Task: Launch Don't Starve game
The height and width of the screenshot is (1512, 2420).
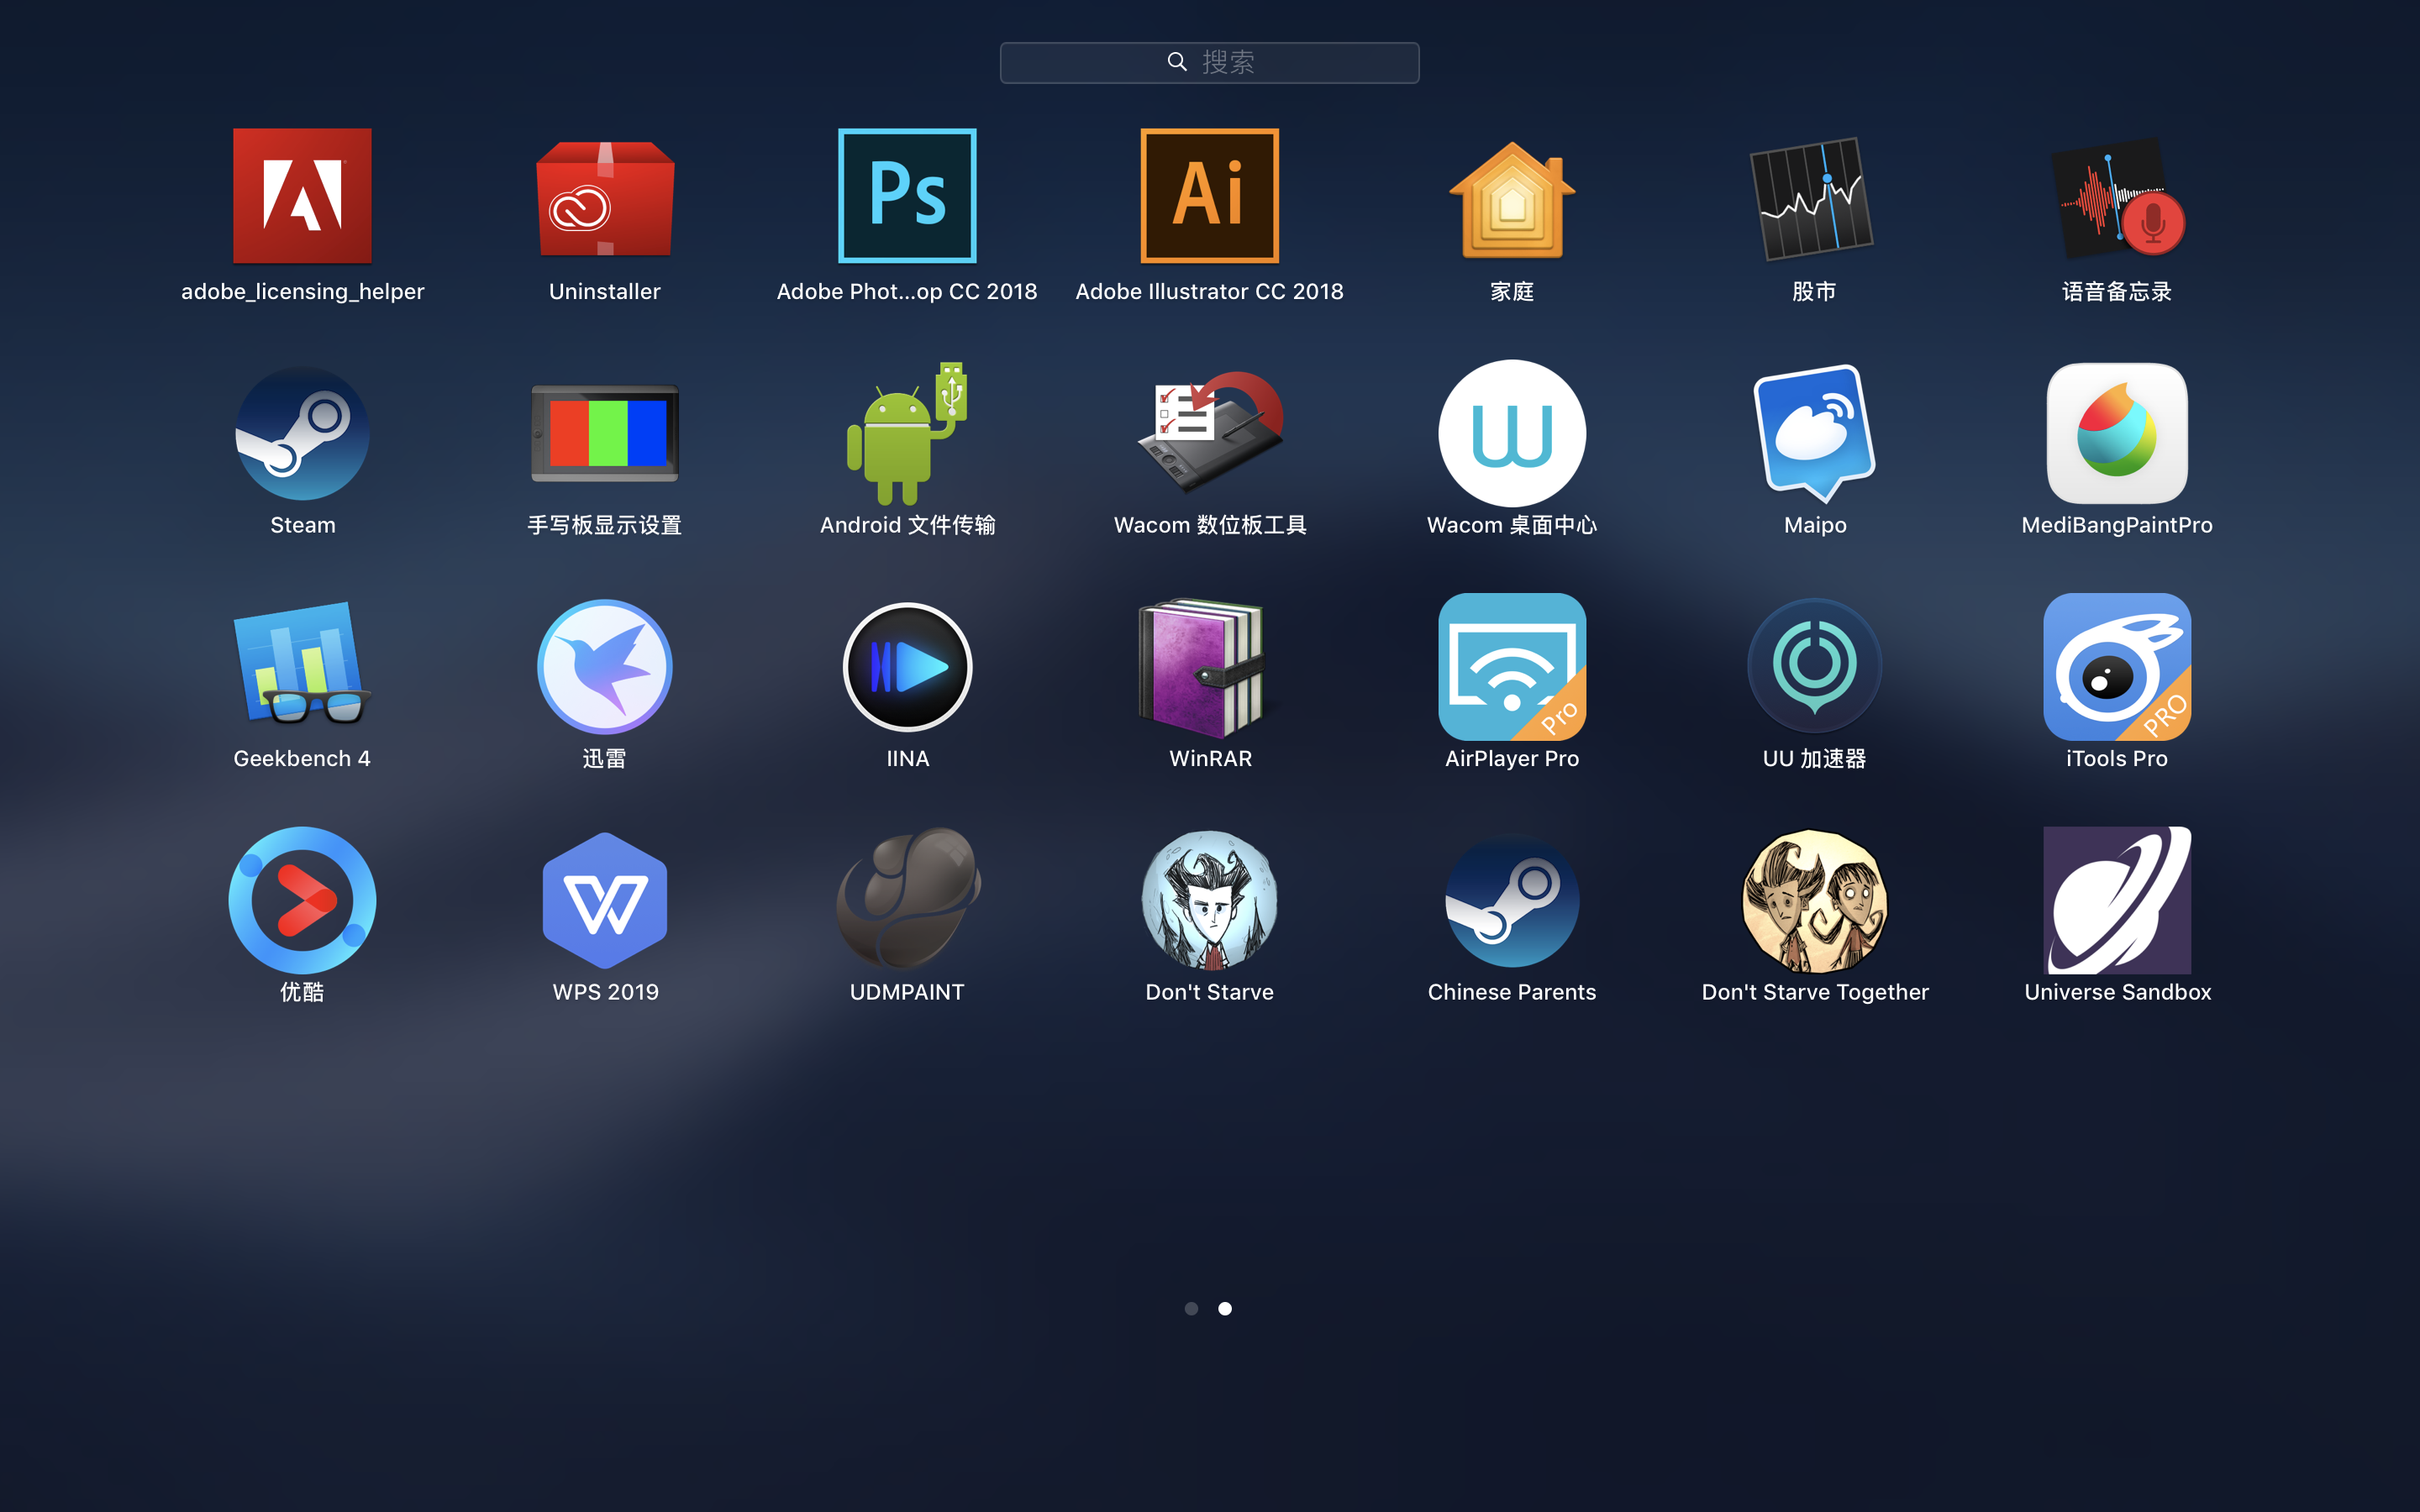Action: tap(1210, 900)
